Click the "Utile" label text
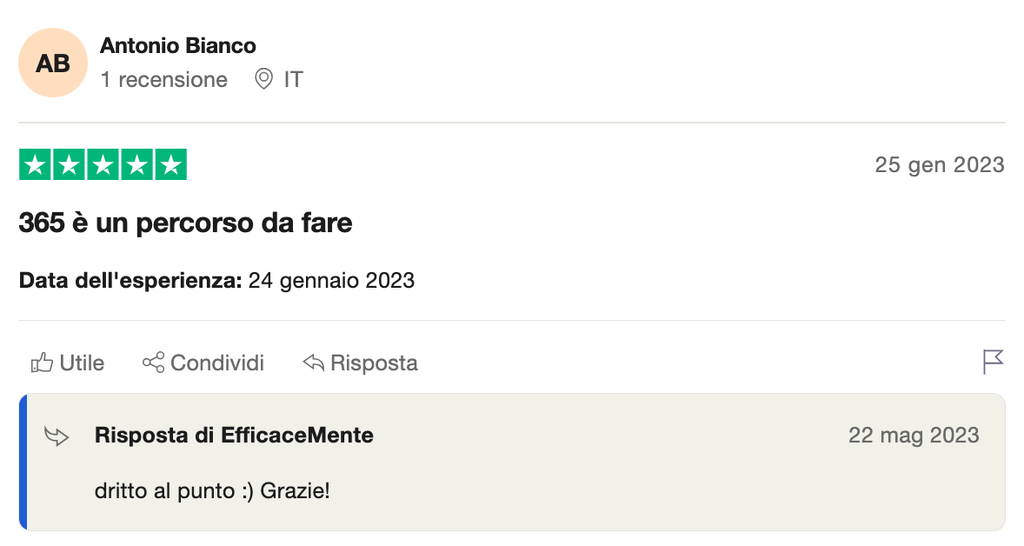1024x546 pixels. point(82,362)
